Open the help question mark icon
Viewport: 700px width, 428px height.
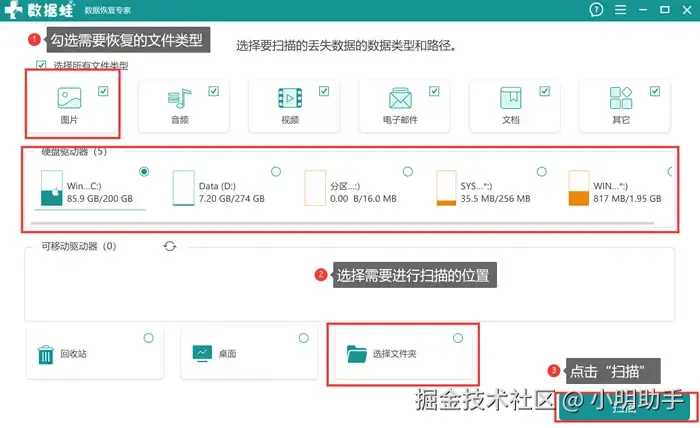596,9
